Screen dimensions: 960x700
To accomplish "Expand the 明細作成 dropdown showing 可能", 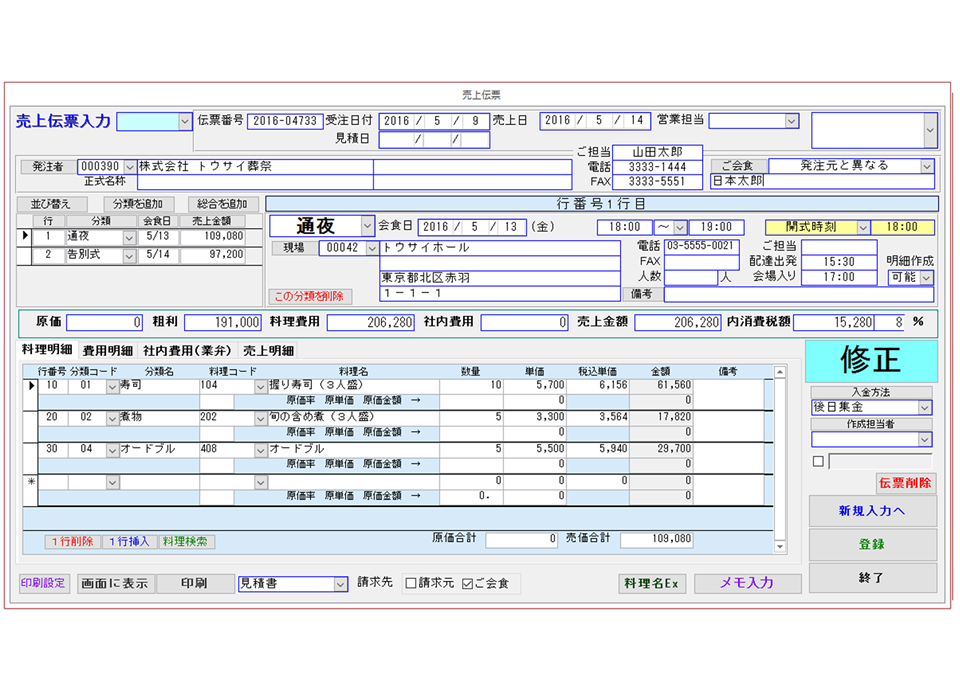I will click(926, 277).
